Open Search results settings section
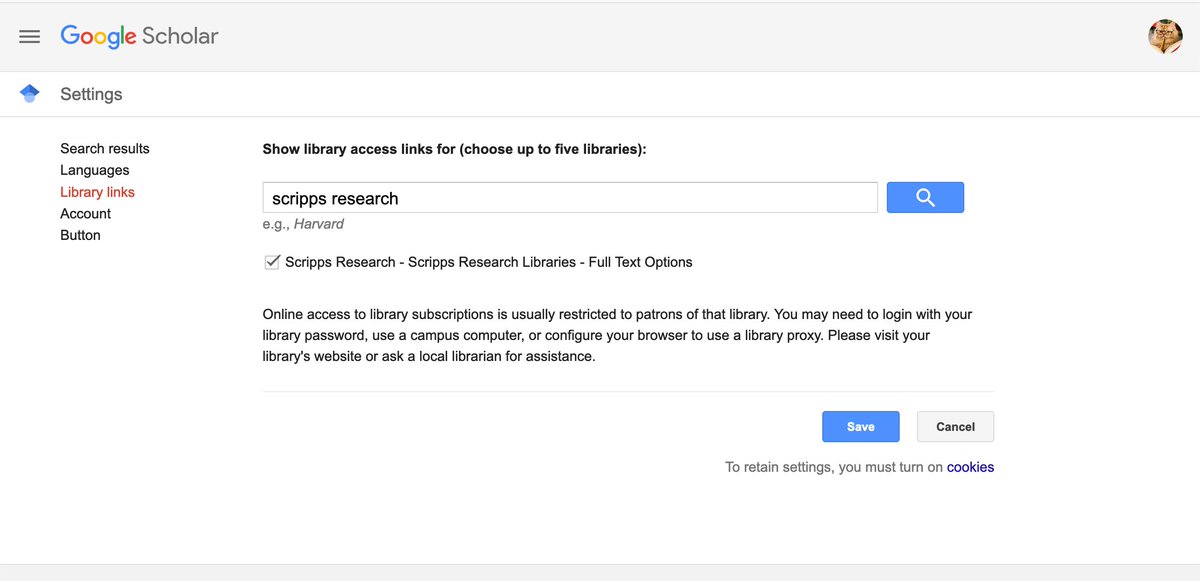This screenshot has width=1200, height=581. 105,148
